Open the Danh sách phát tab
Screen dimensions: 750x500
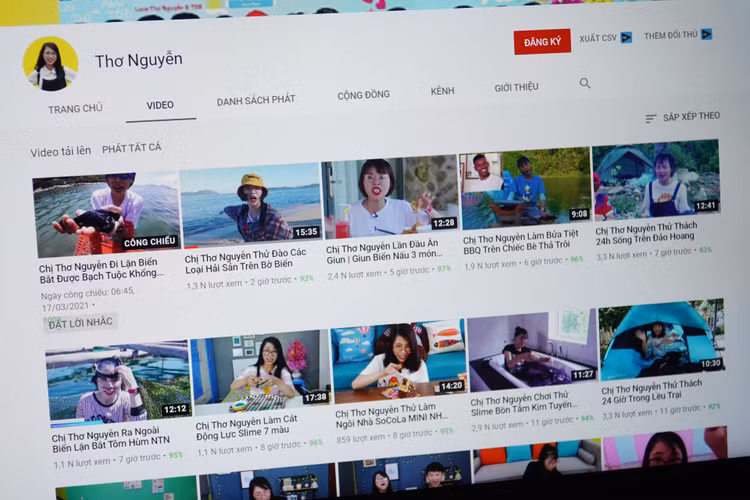(x=256, y=100)
